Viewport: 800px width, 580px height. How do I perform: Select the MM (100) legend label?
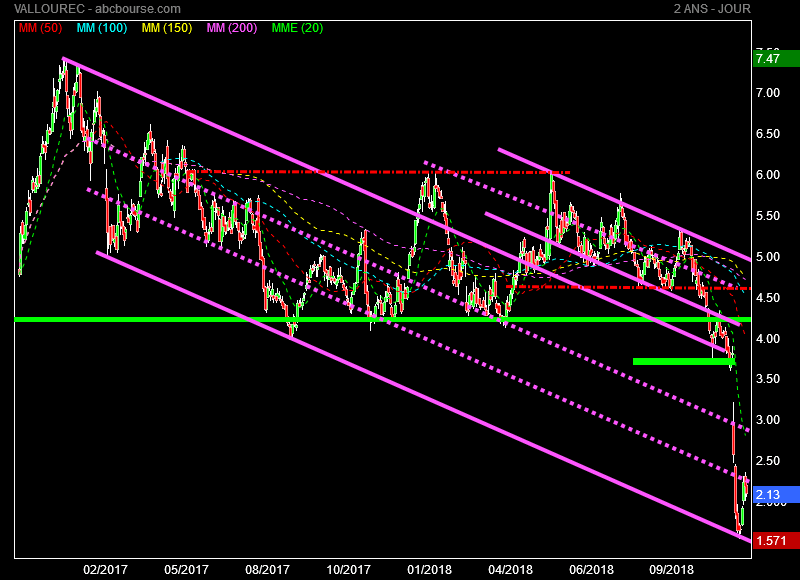[102, 28]
